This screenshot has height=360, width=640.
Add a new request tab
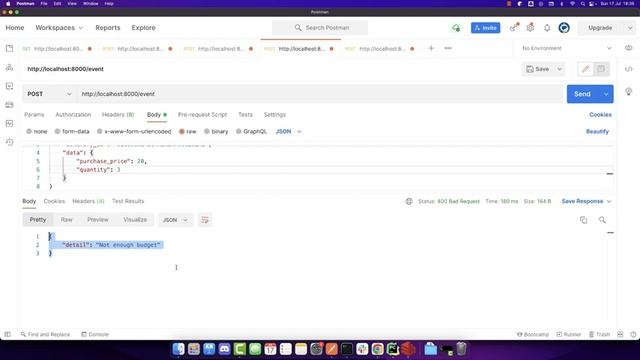coord(431,48)
